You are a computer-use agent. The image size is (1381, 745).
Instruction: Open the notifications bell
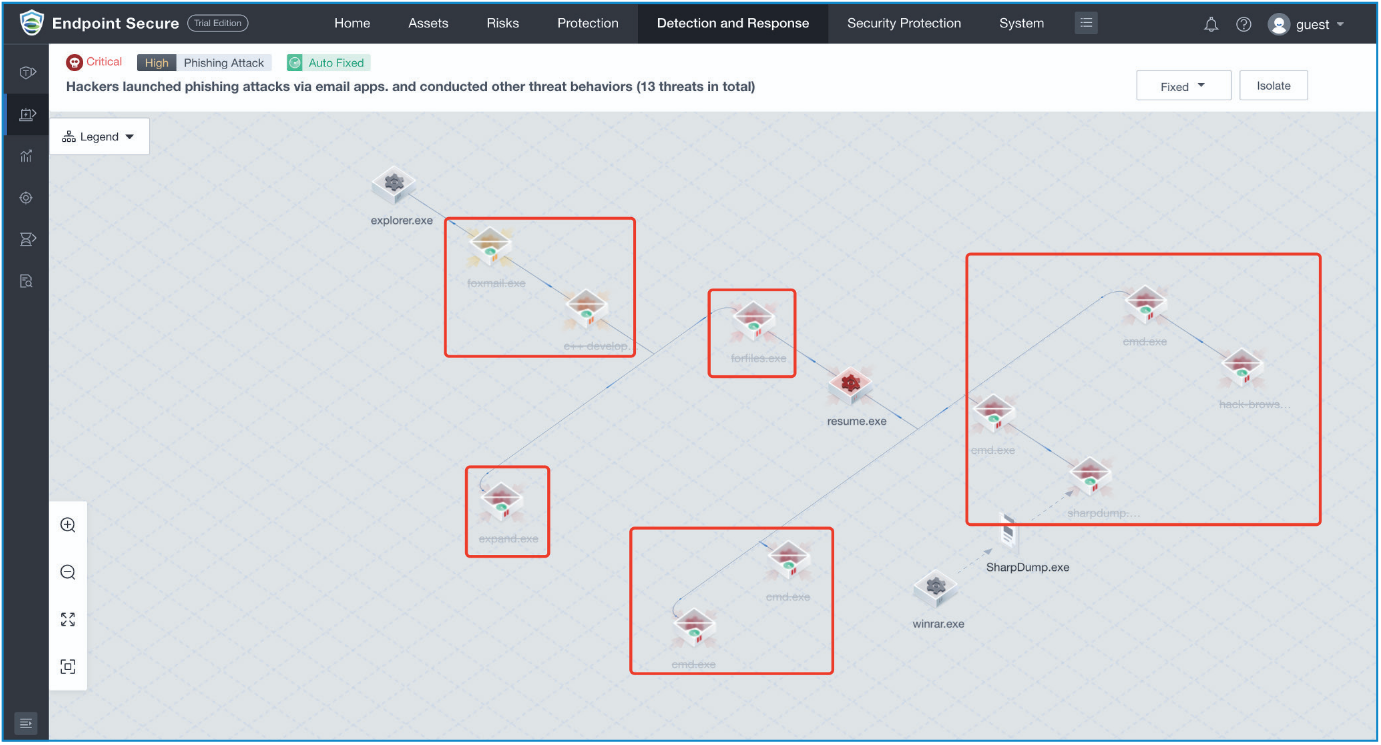pyautogui.click(x=1211, y=24)
